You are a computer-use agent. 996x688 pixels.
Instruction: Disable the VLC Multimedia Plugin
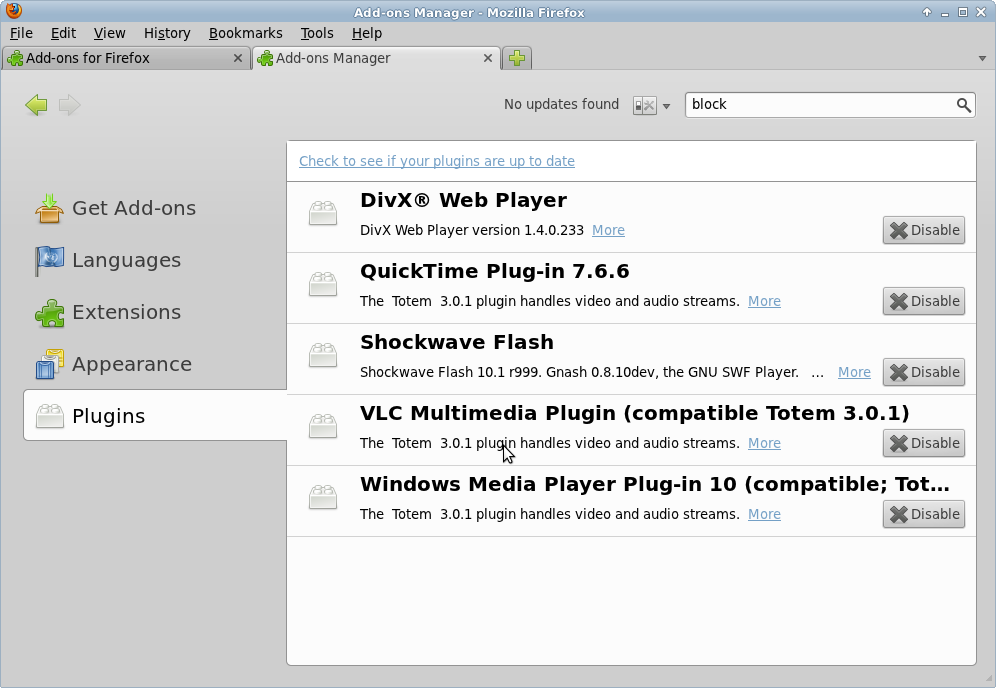coord(924,443)
